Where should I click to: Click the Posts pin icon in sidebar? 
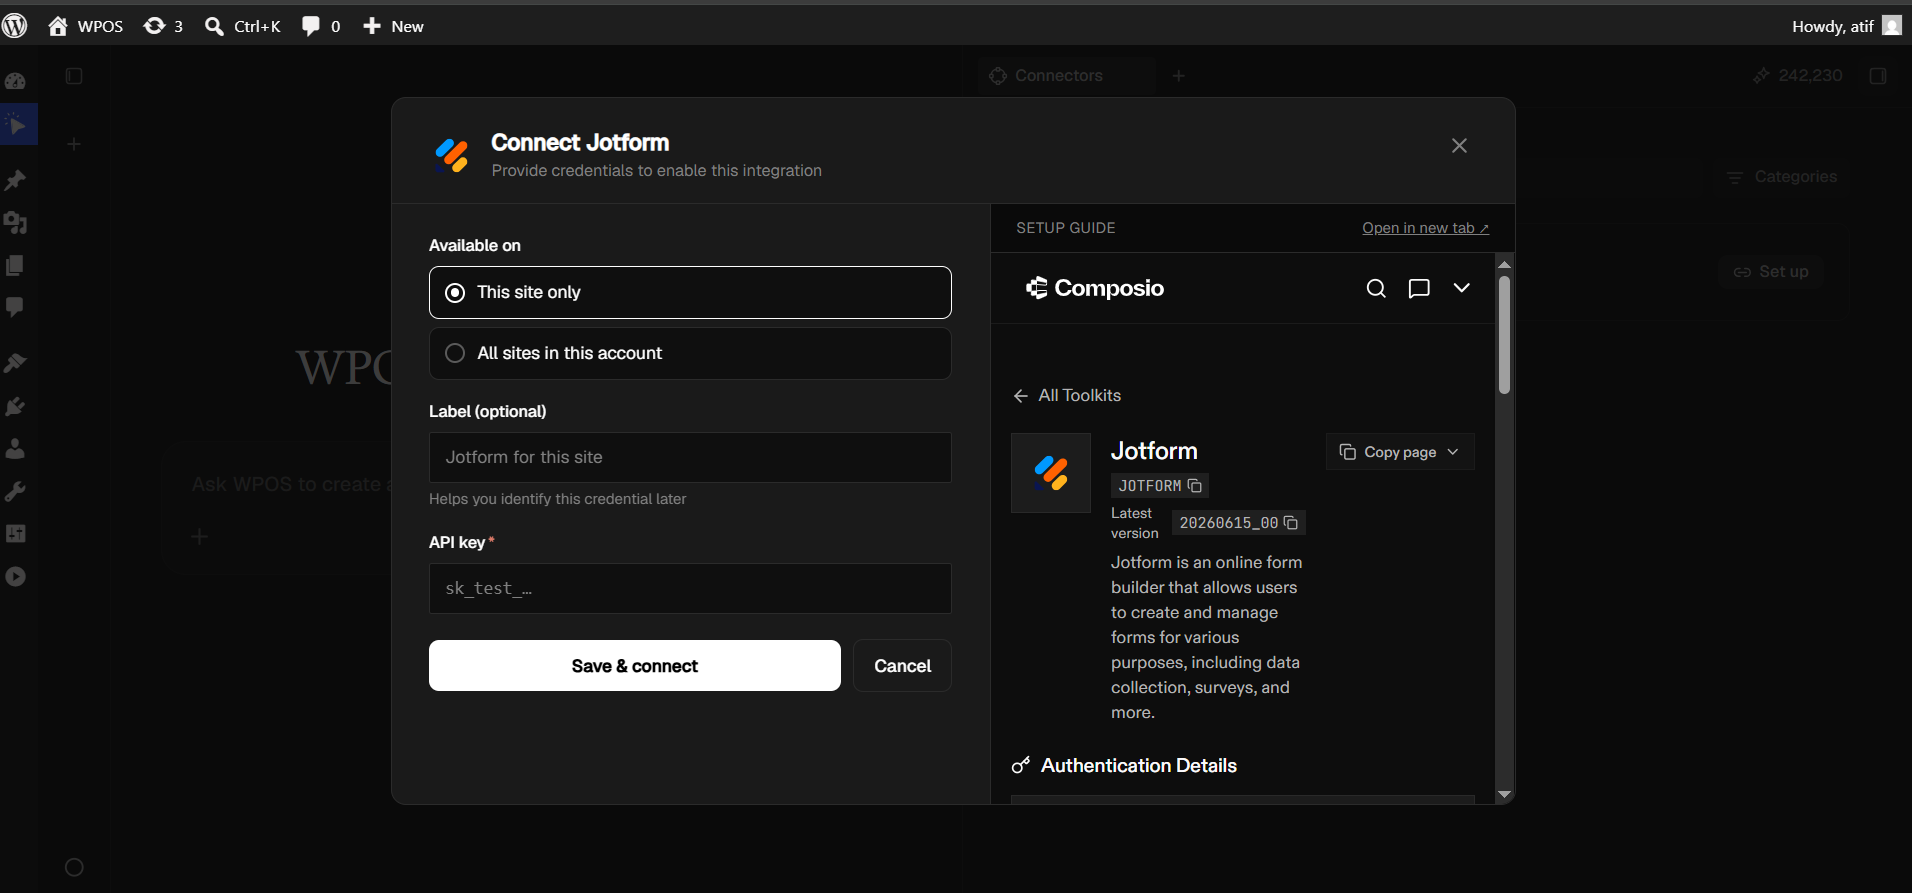pyautogui.click(x=15, y=180)
